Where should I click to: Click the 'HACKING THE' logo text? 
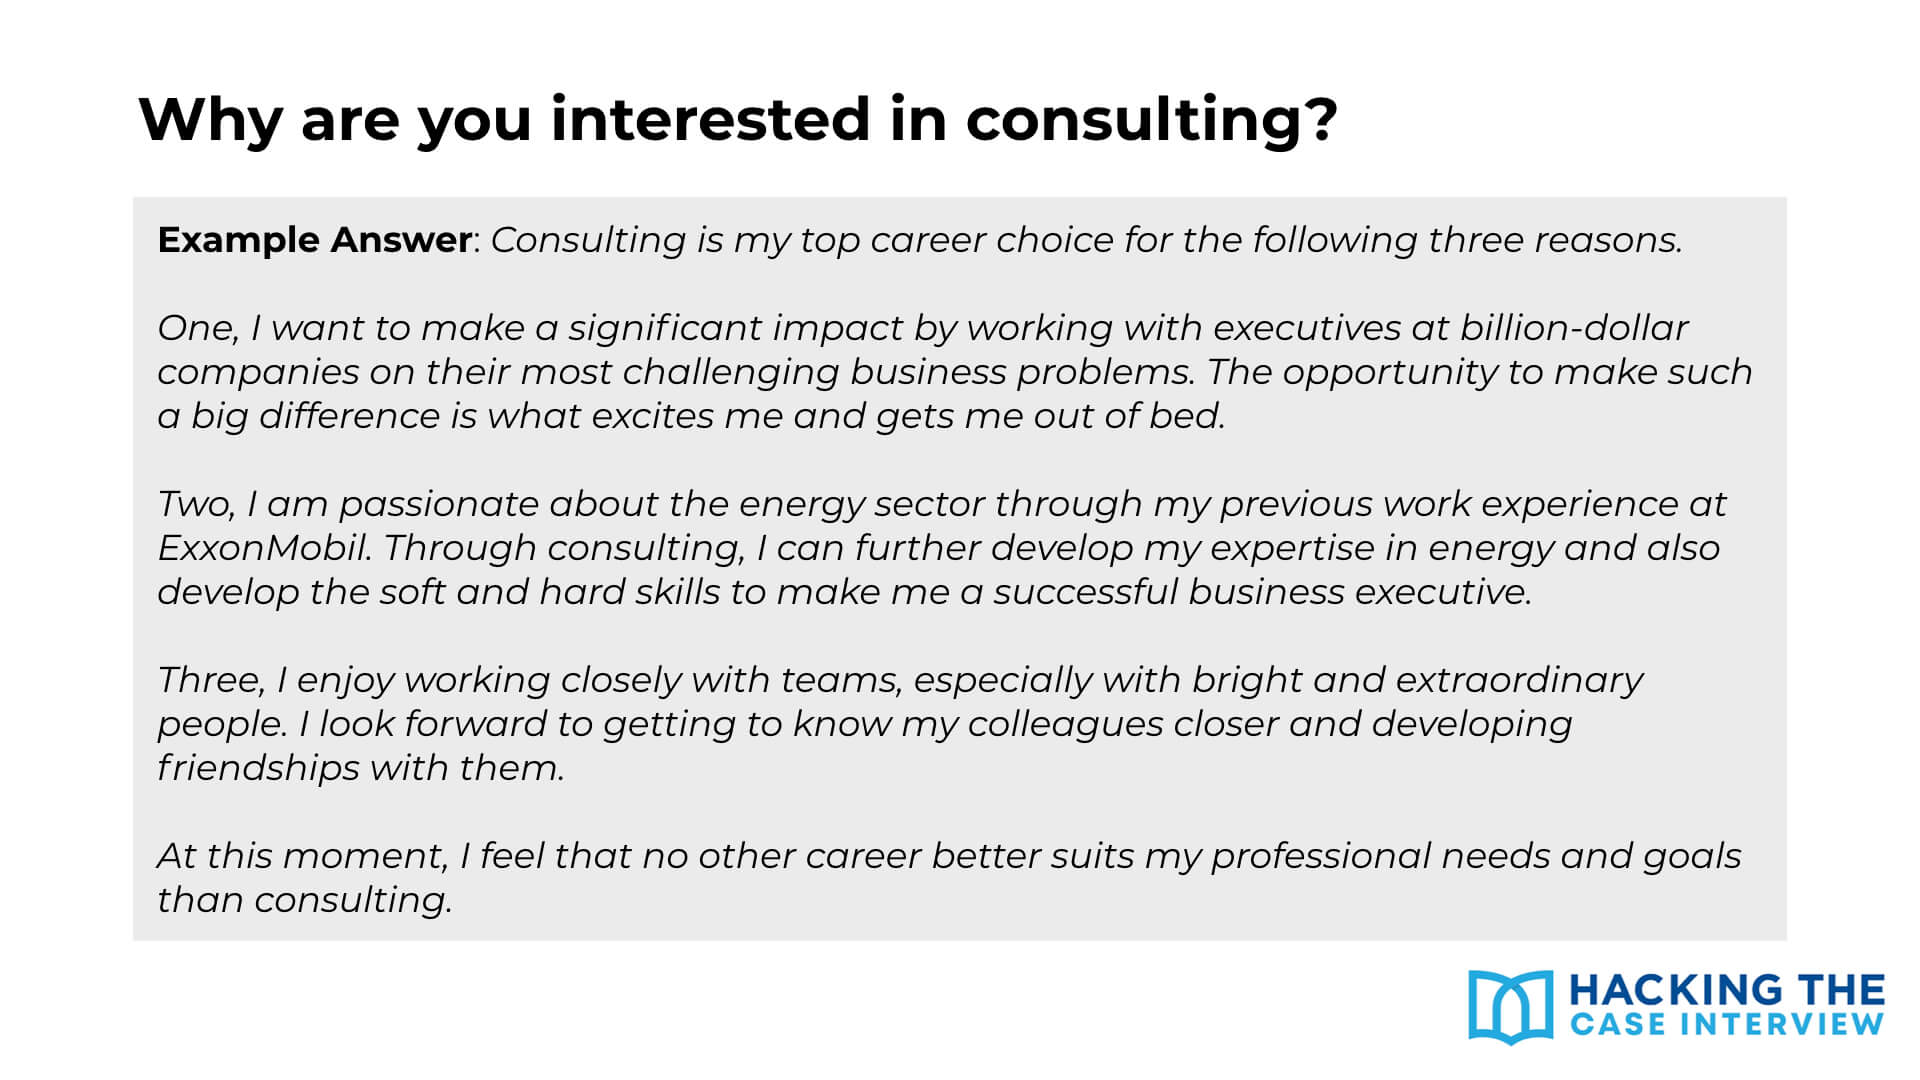1727,990
